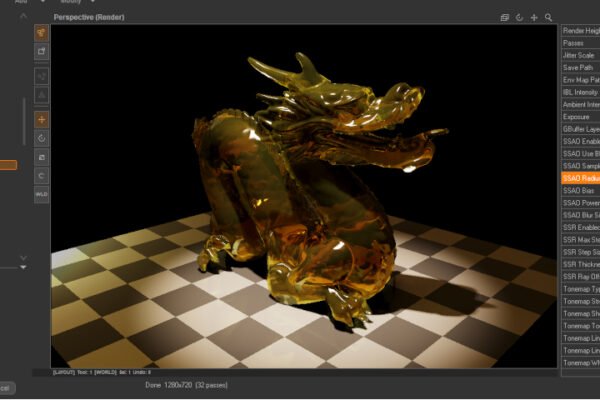This screenshot has width=600, height=400.
Task: Select the Jitter Scale property row
Action: pyautogui.click(x=580, y=56)
